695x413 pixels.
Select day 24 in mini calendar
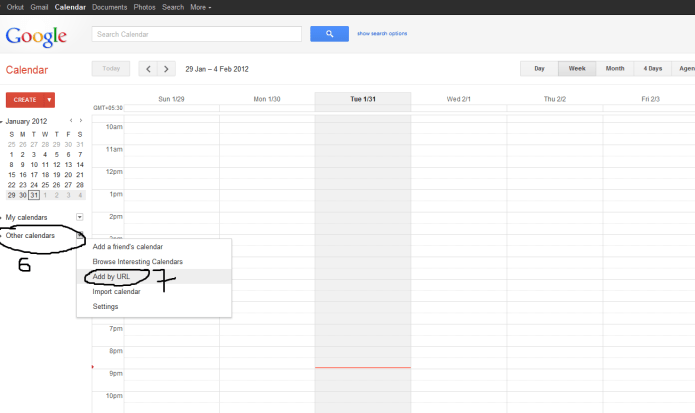tap(34, 185)
